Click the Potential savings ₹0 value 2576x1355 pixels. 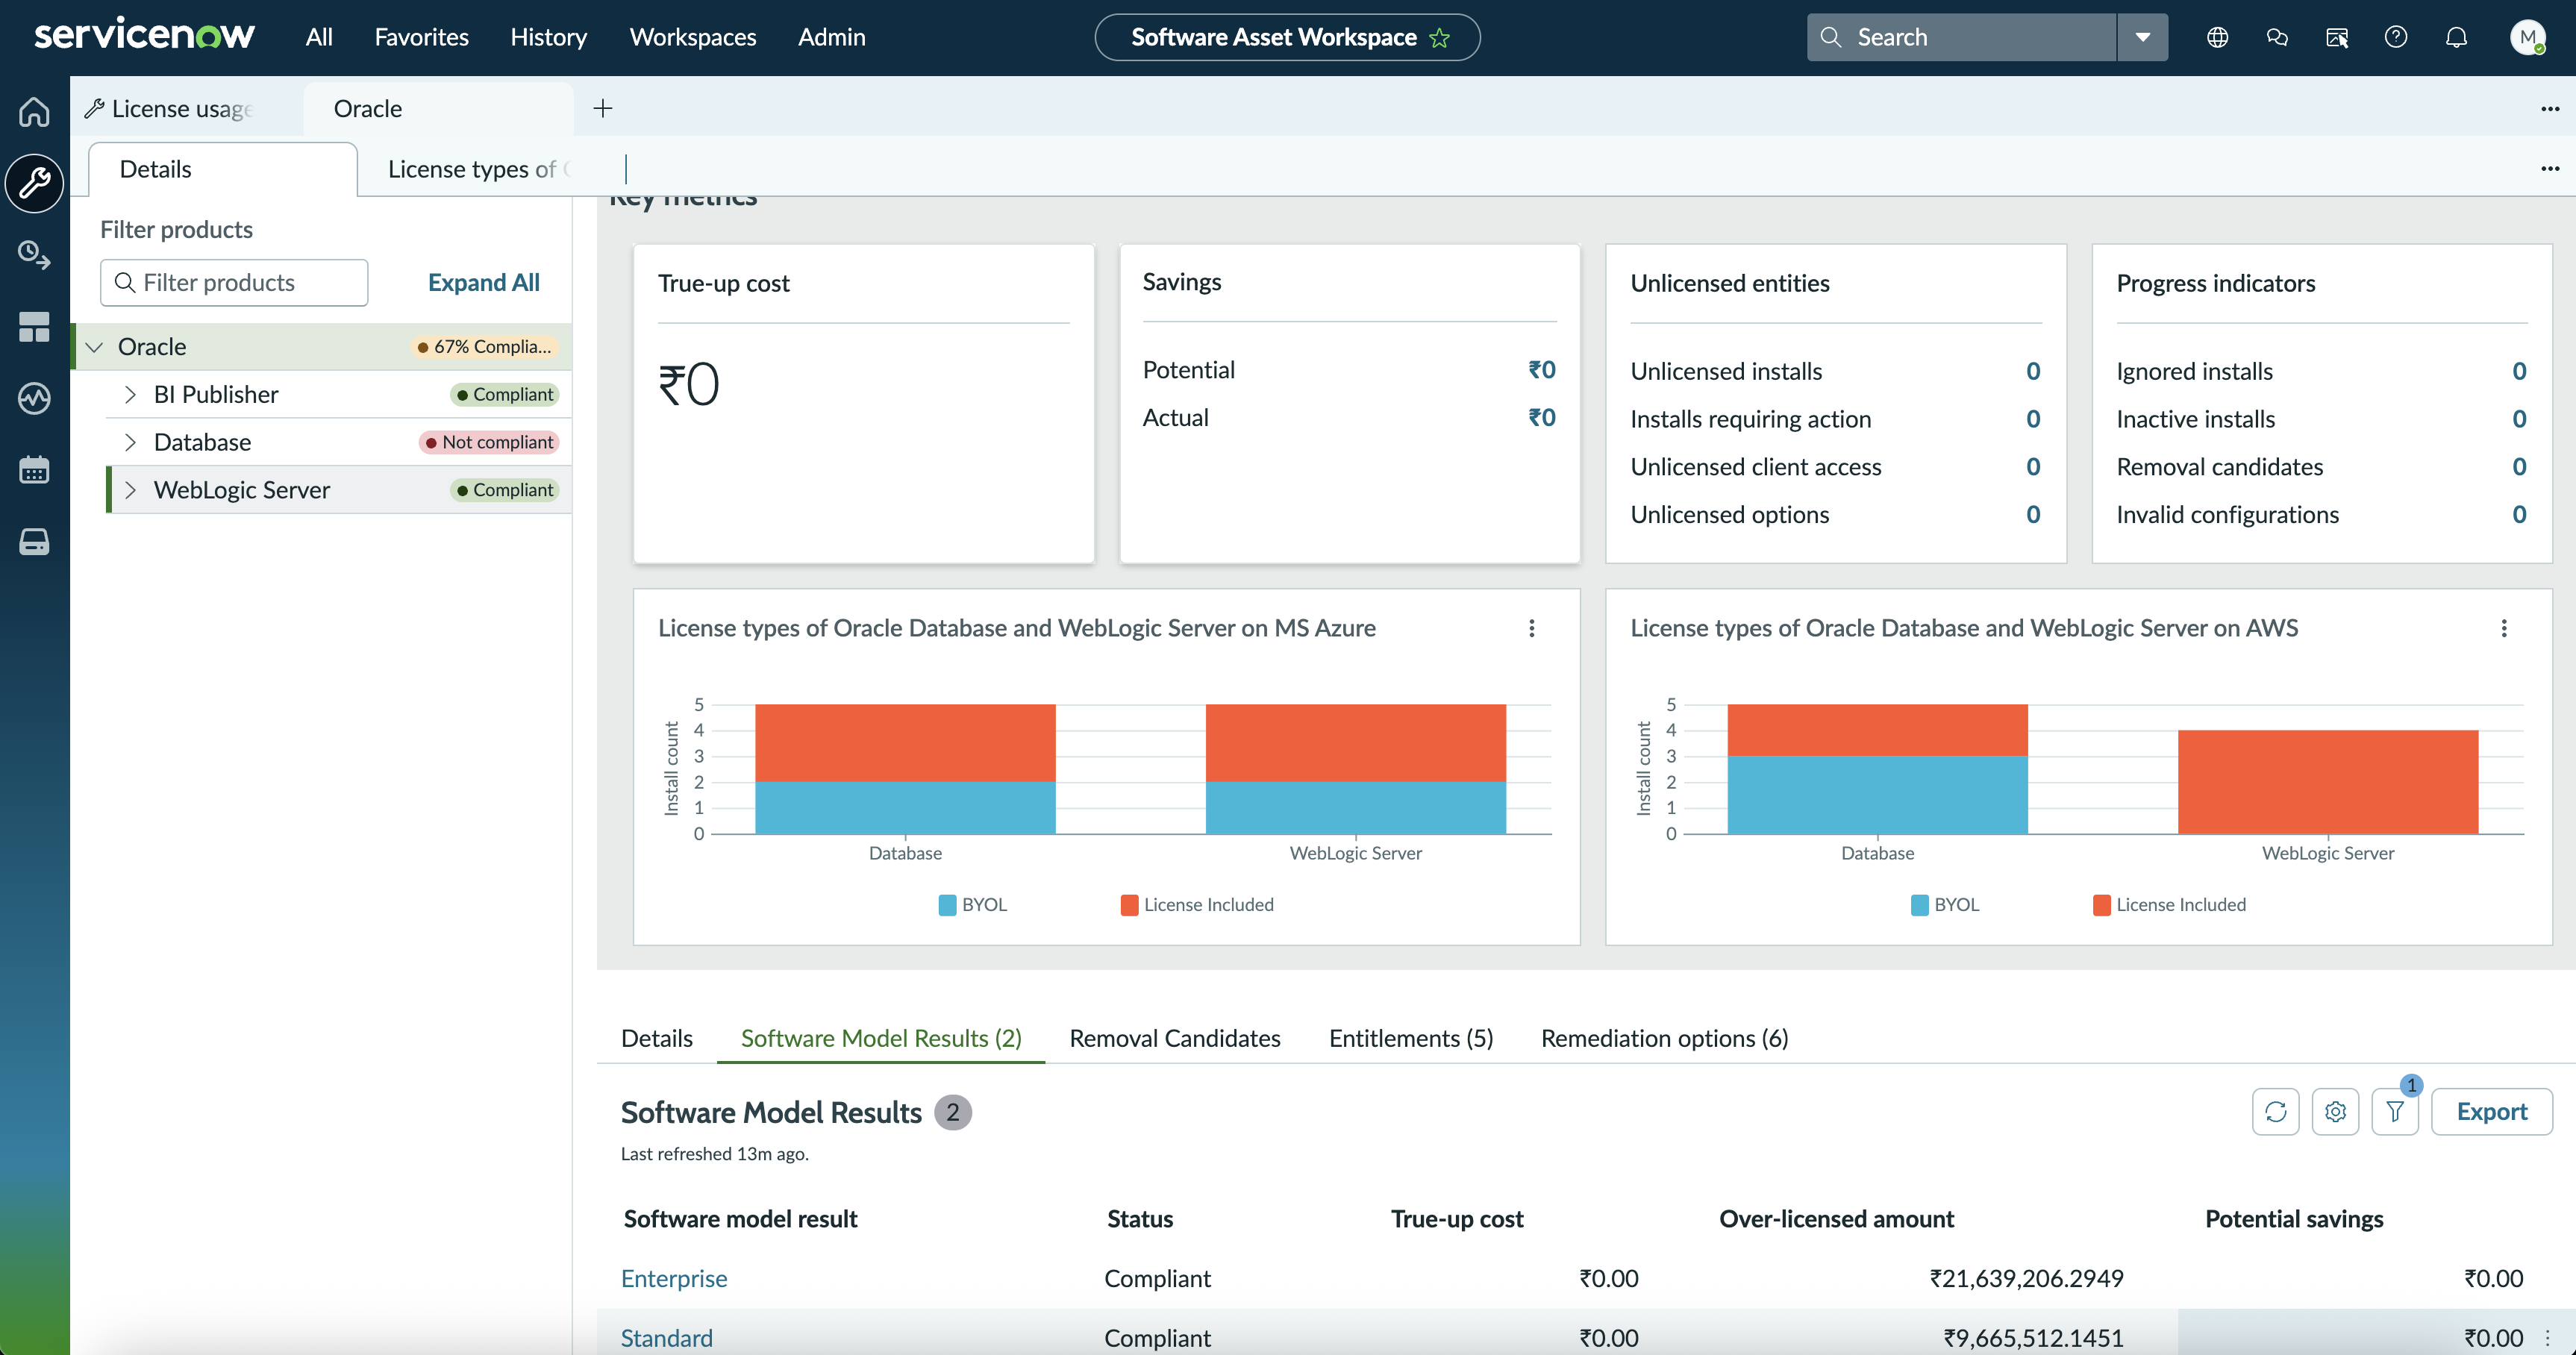click(1541, 370)
